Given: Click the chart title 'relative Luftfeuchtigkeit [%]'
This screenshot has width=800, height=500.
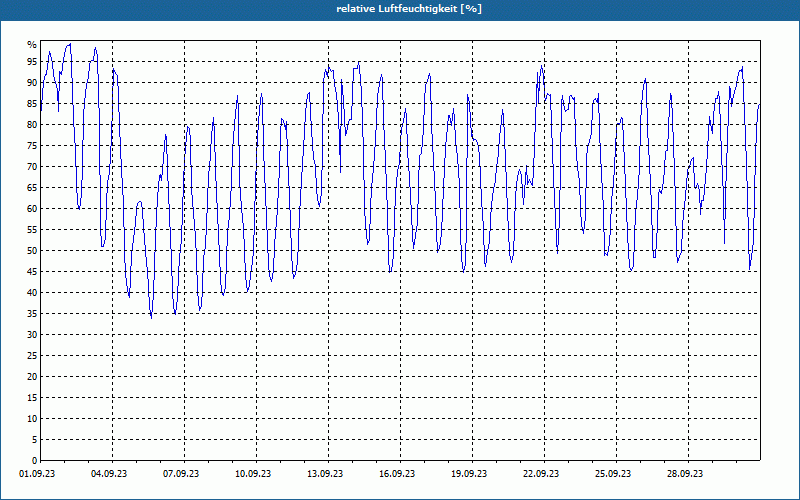Looking at the screenshot, I should [x=409, y=9].
